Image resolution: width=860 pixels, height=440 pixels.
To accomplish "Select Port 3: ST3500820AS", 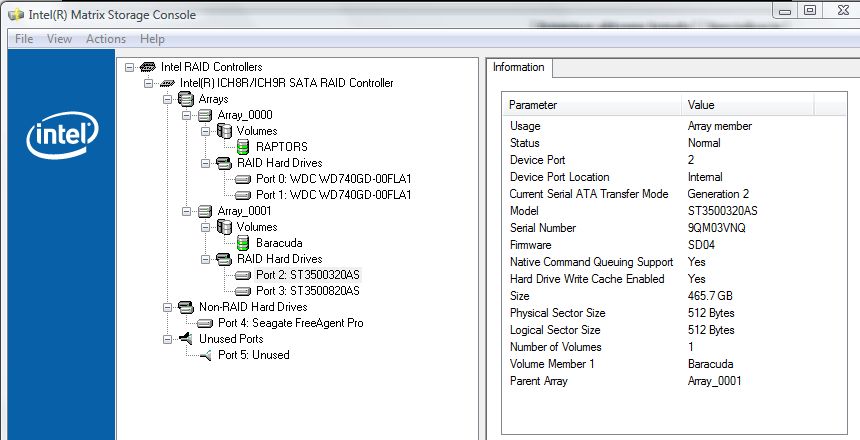I will point(308,291).
